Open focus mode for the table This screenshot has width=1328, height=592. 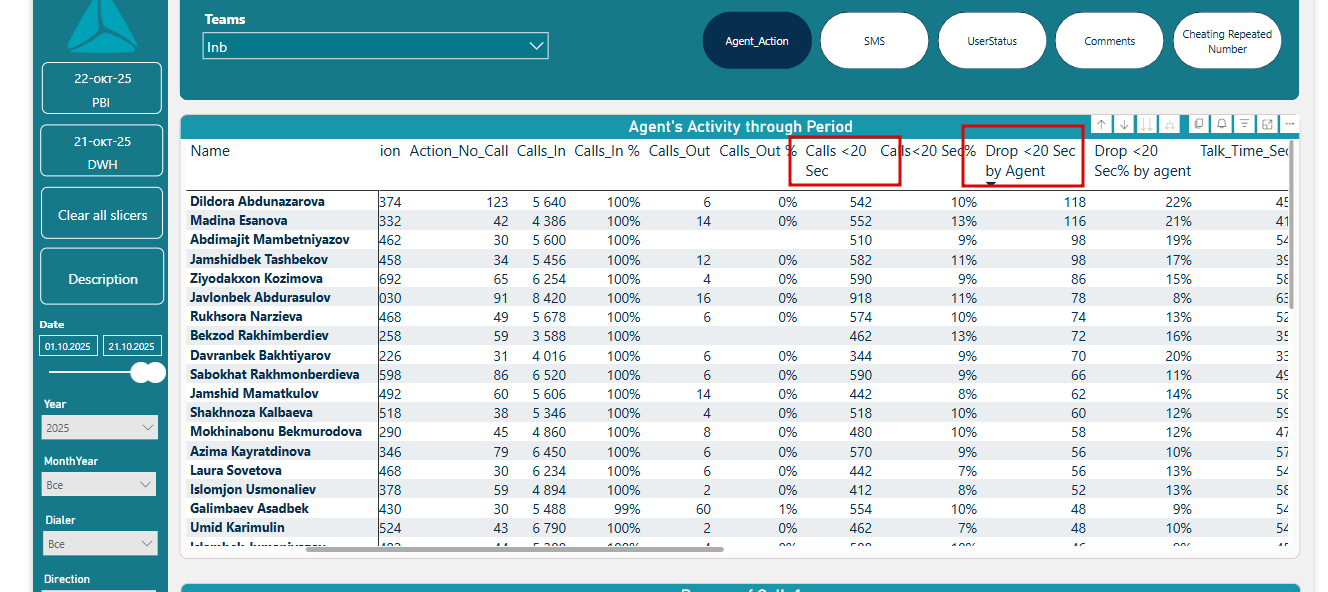pyautogui.click(x=1267, y=124)
